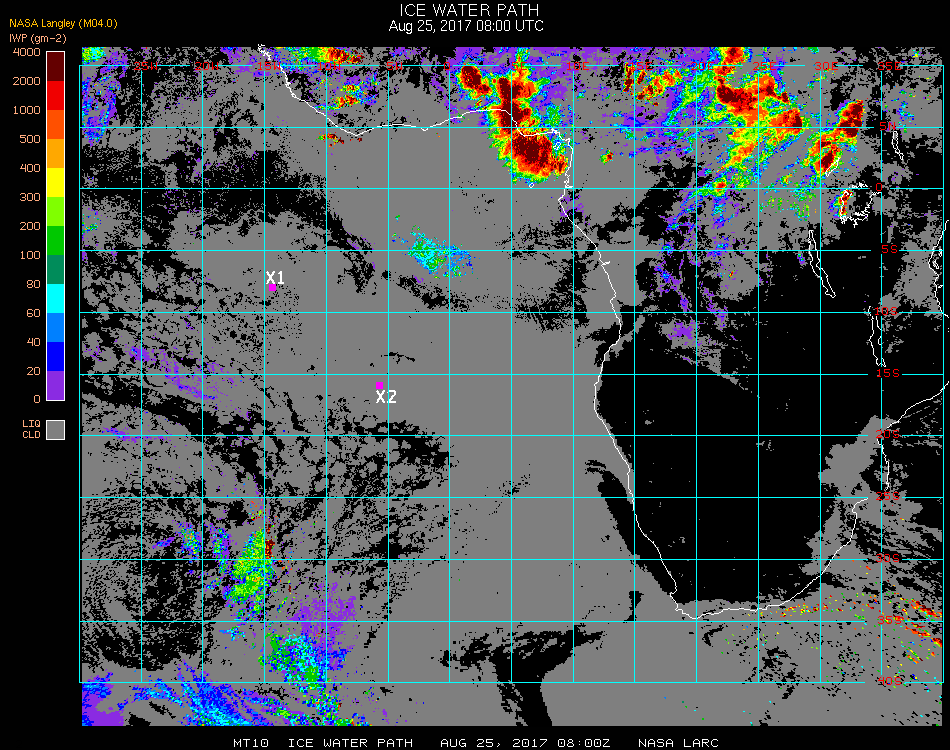Click the 'LIQ CLD' legend text
This screenshot has height=750, width=950.
(32, 429)
